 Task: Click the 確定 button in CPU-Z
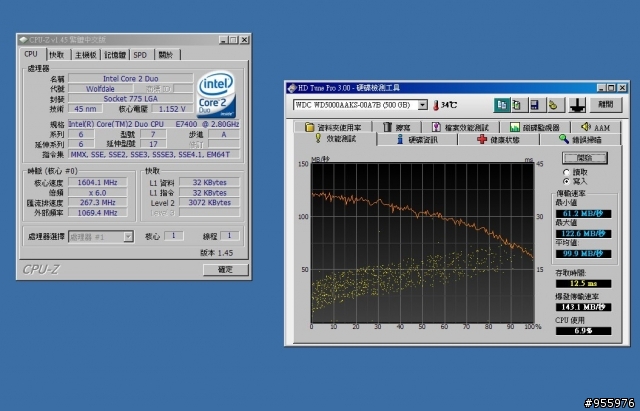(225, 269)
